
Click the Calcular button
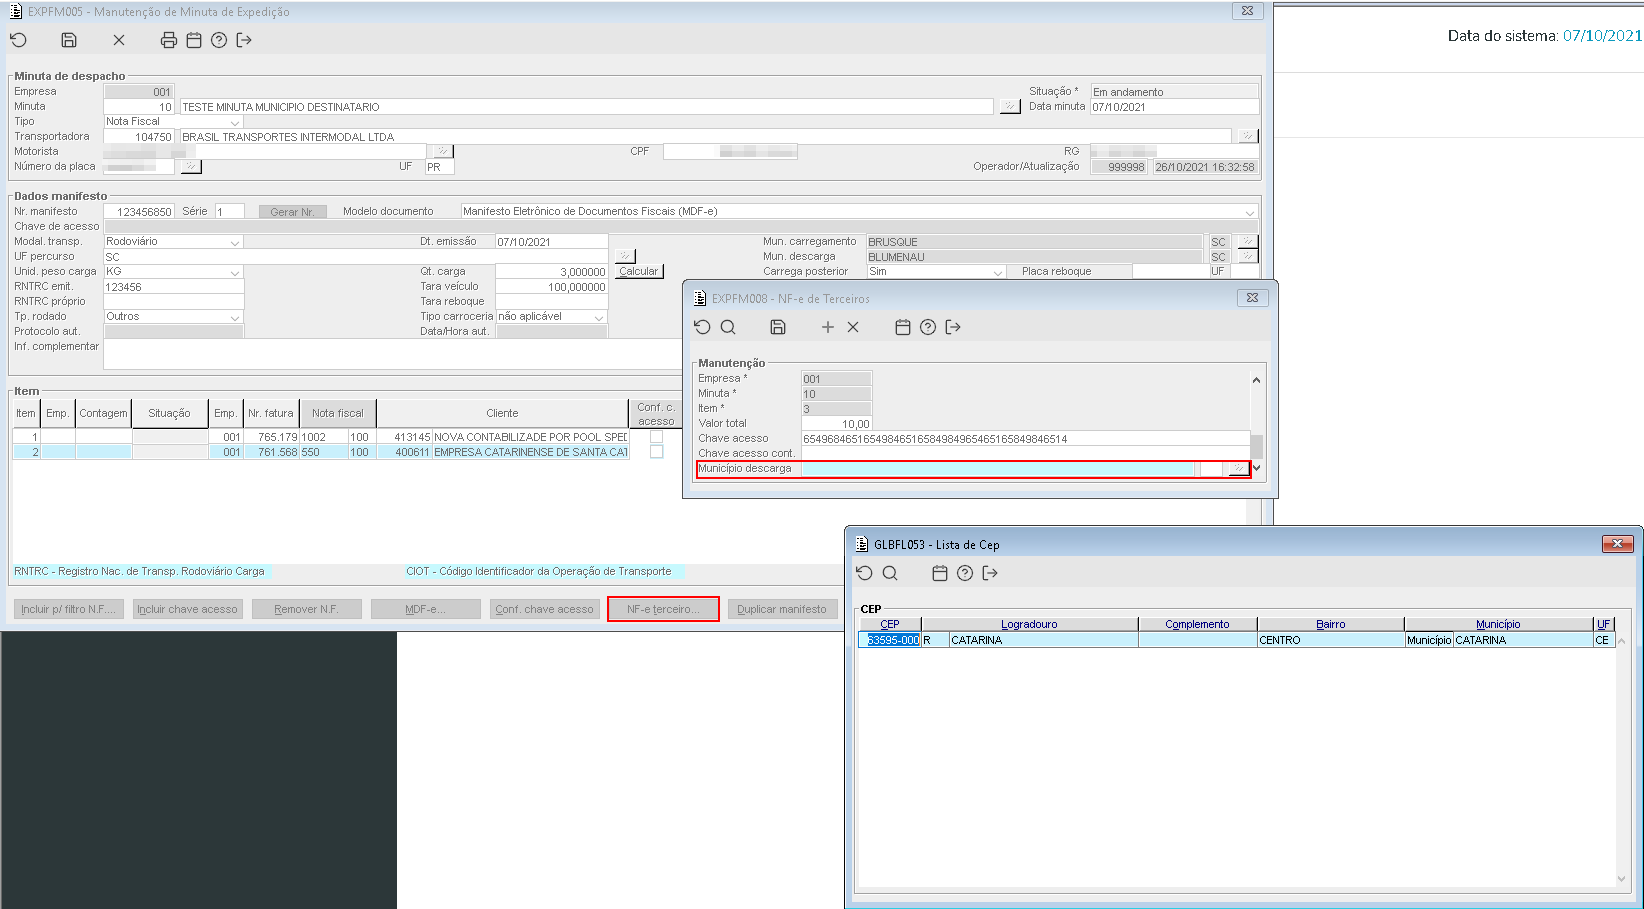coord(639,271)
